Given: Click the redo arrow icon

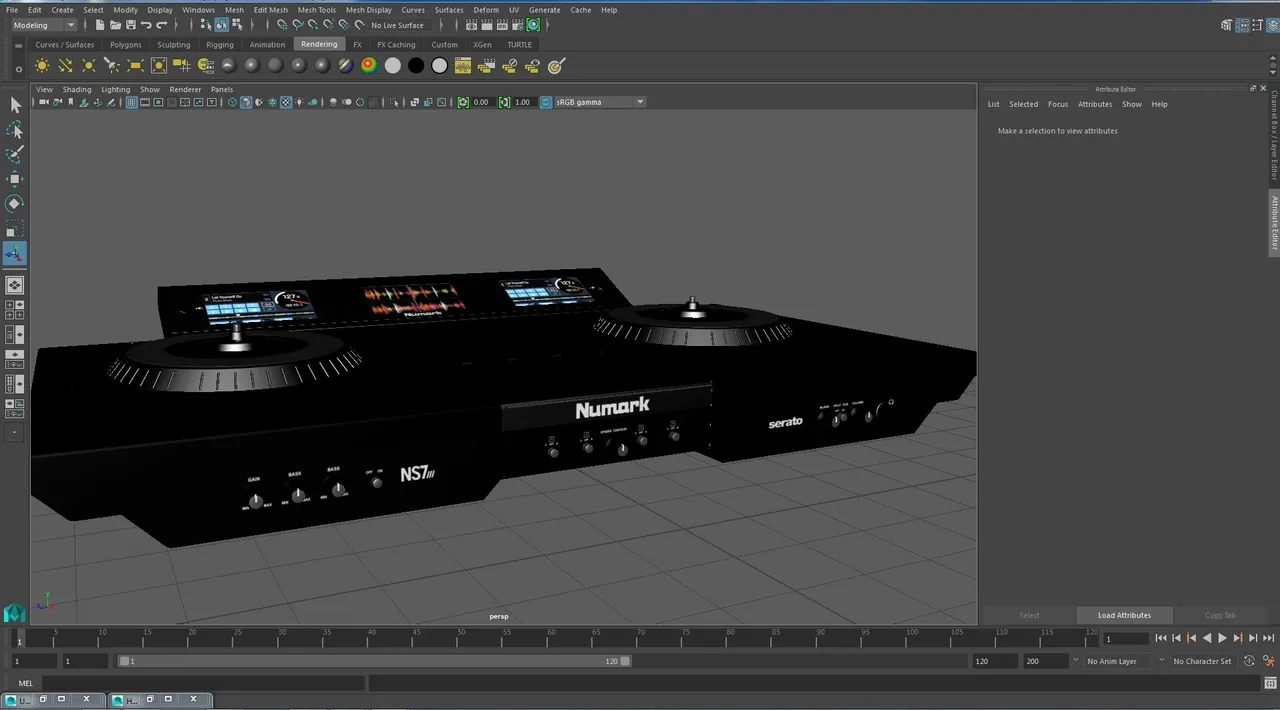Looking at the screenshot, I should point(162,25).
